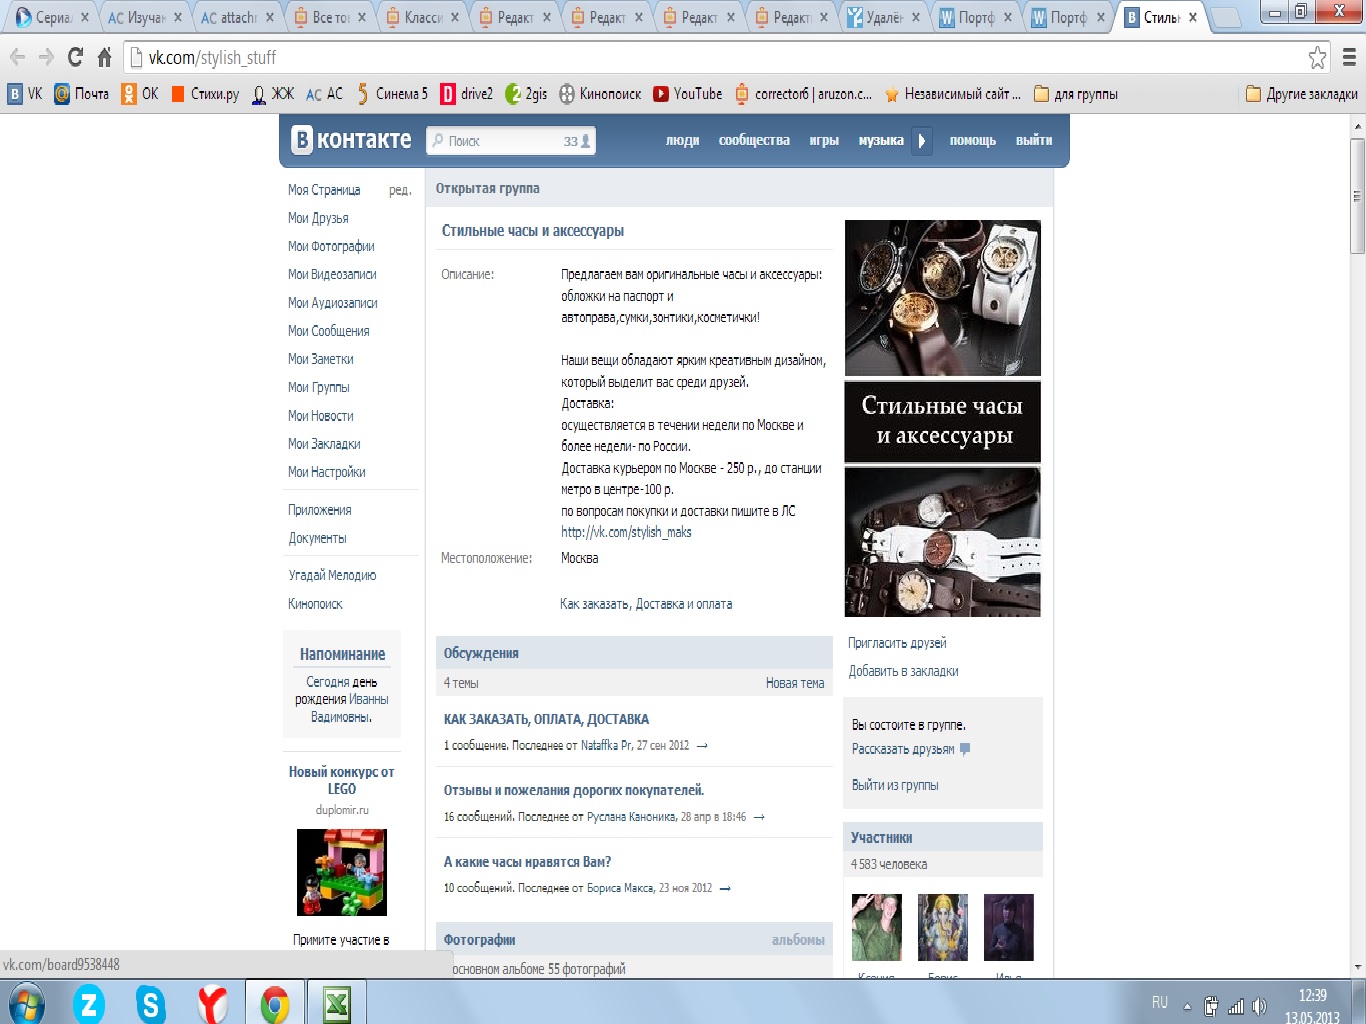
Task: Click the ВКонтакте logo
Action: coord(351,140)
